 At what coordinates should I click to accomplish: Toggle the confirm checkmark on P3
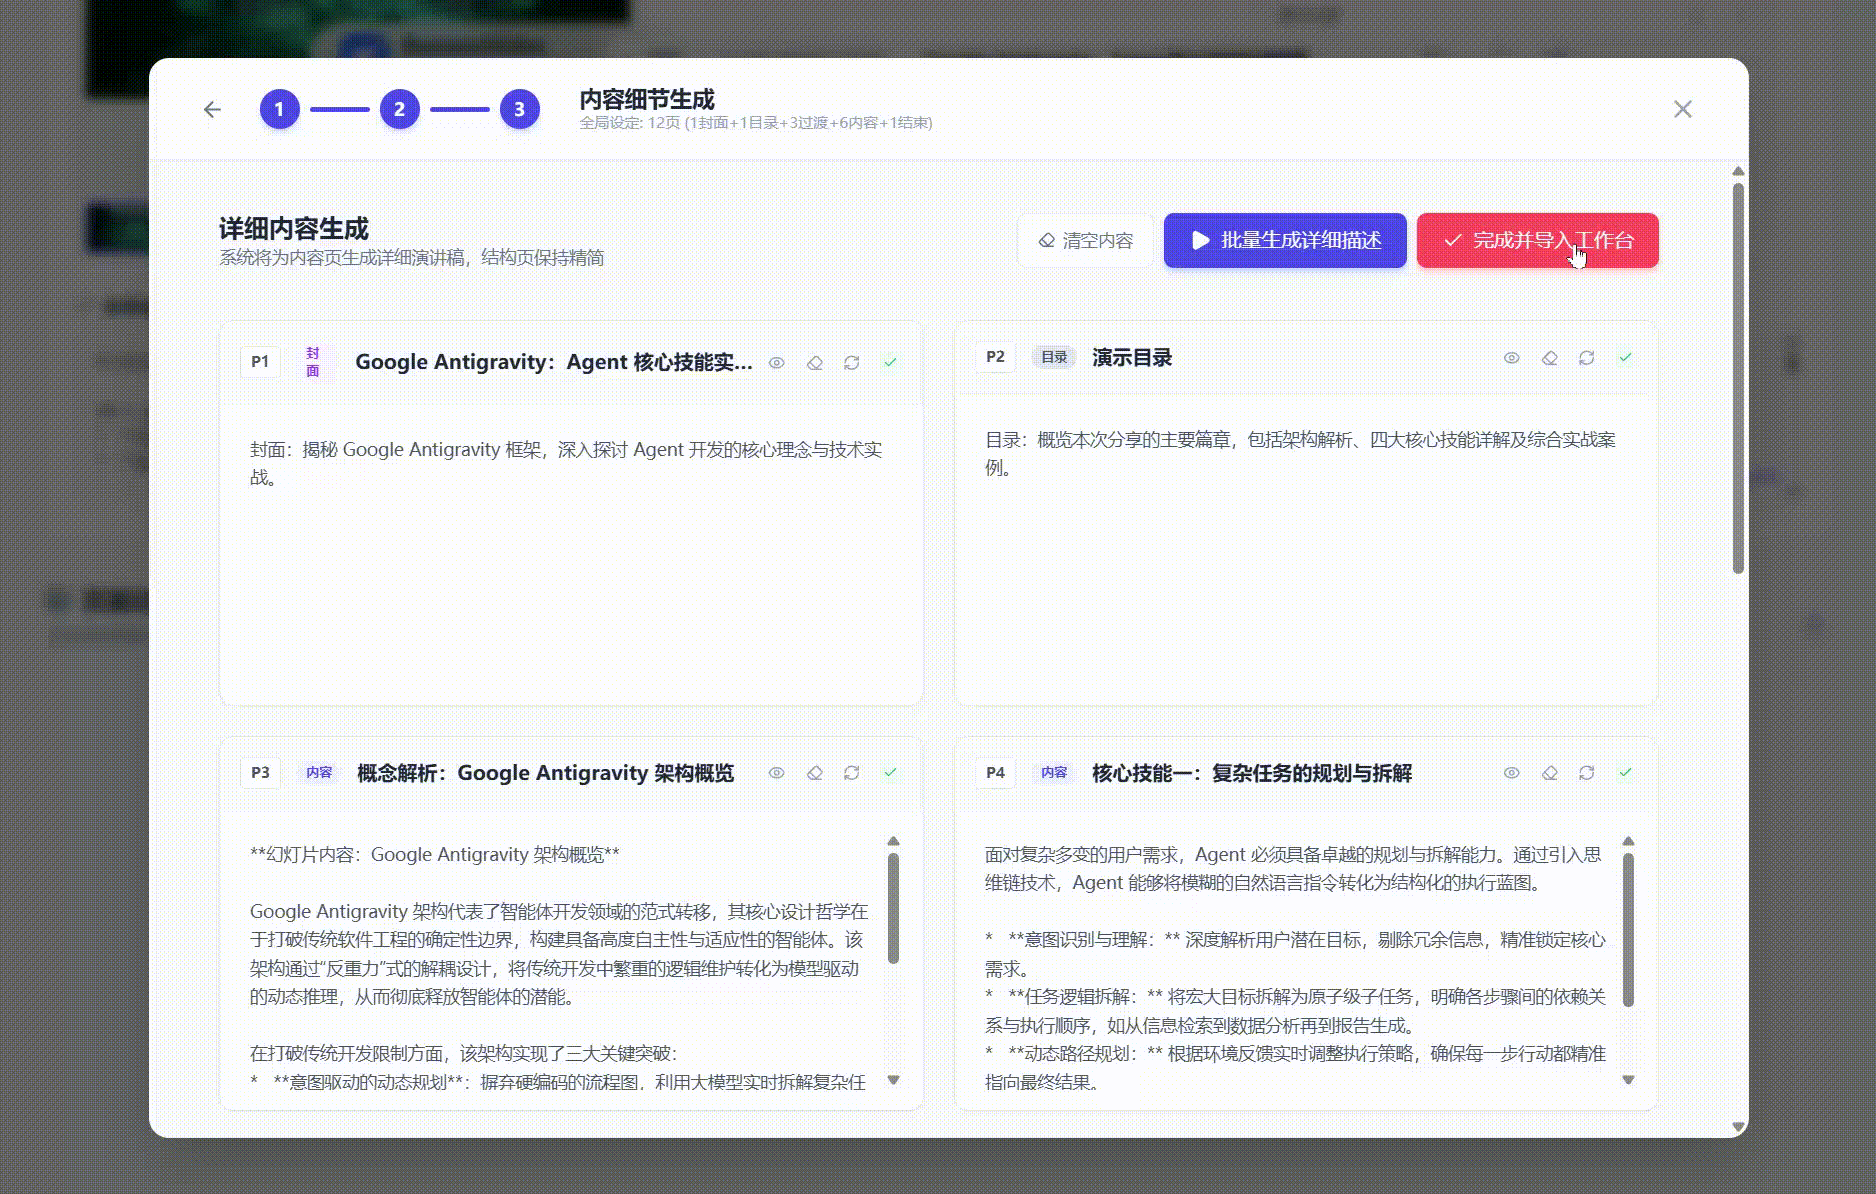coord(890,773)
